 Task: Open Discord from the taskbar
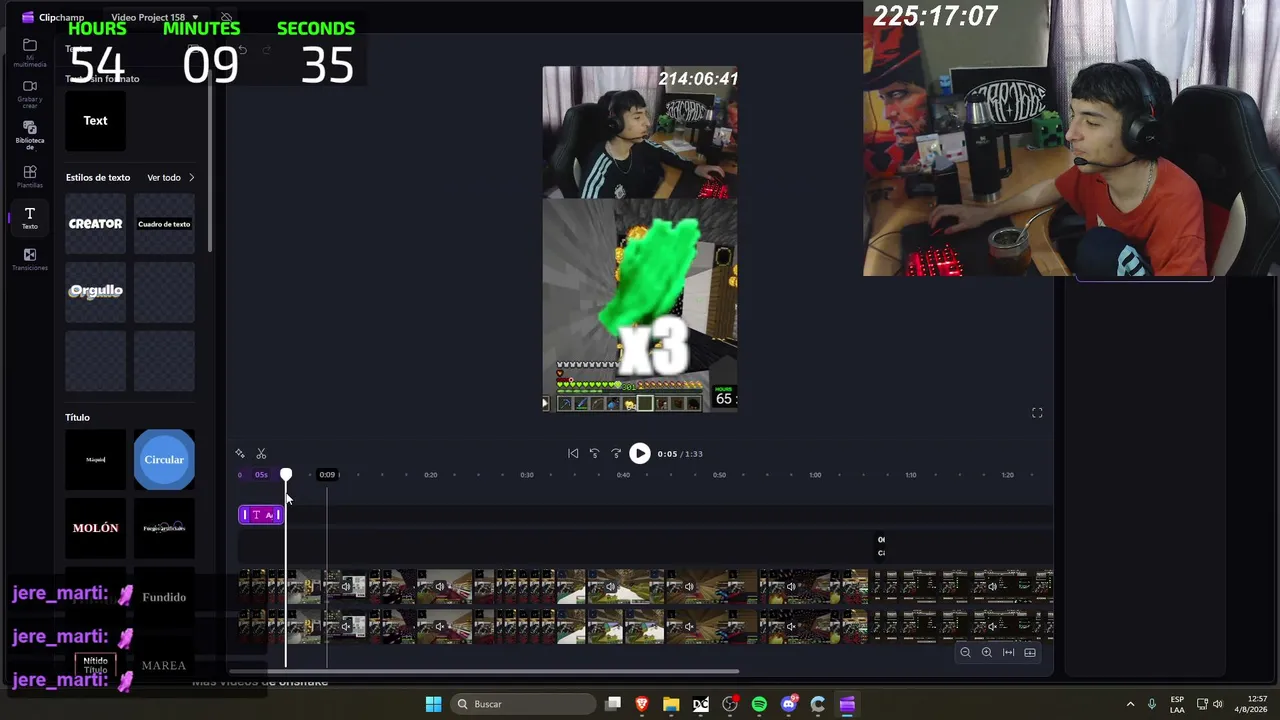point(789,704)
